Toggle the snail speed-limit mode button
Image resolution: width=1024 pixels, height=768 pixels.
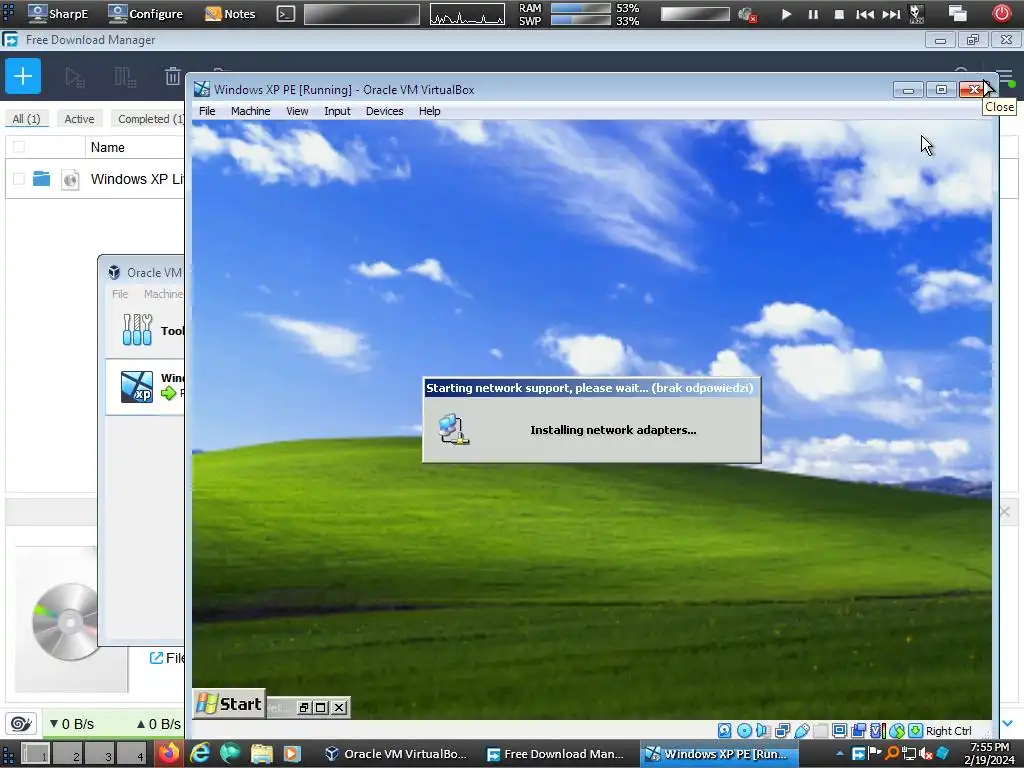coord(22,724)
